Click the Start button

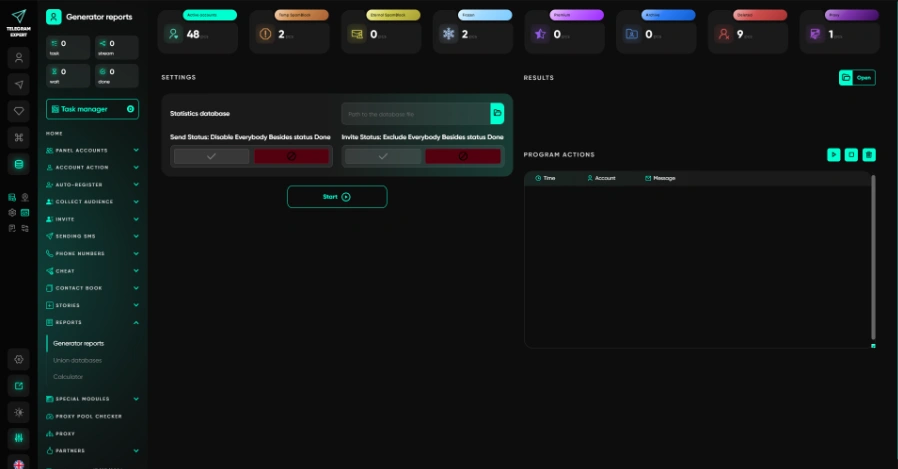click(x=337, y=196)
